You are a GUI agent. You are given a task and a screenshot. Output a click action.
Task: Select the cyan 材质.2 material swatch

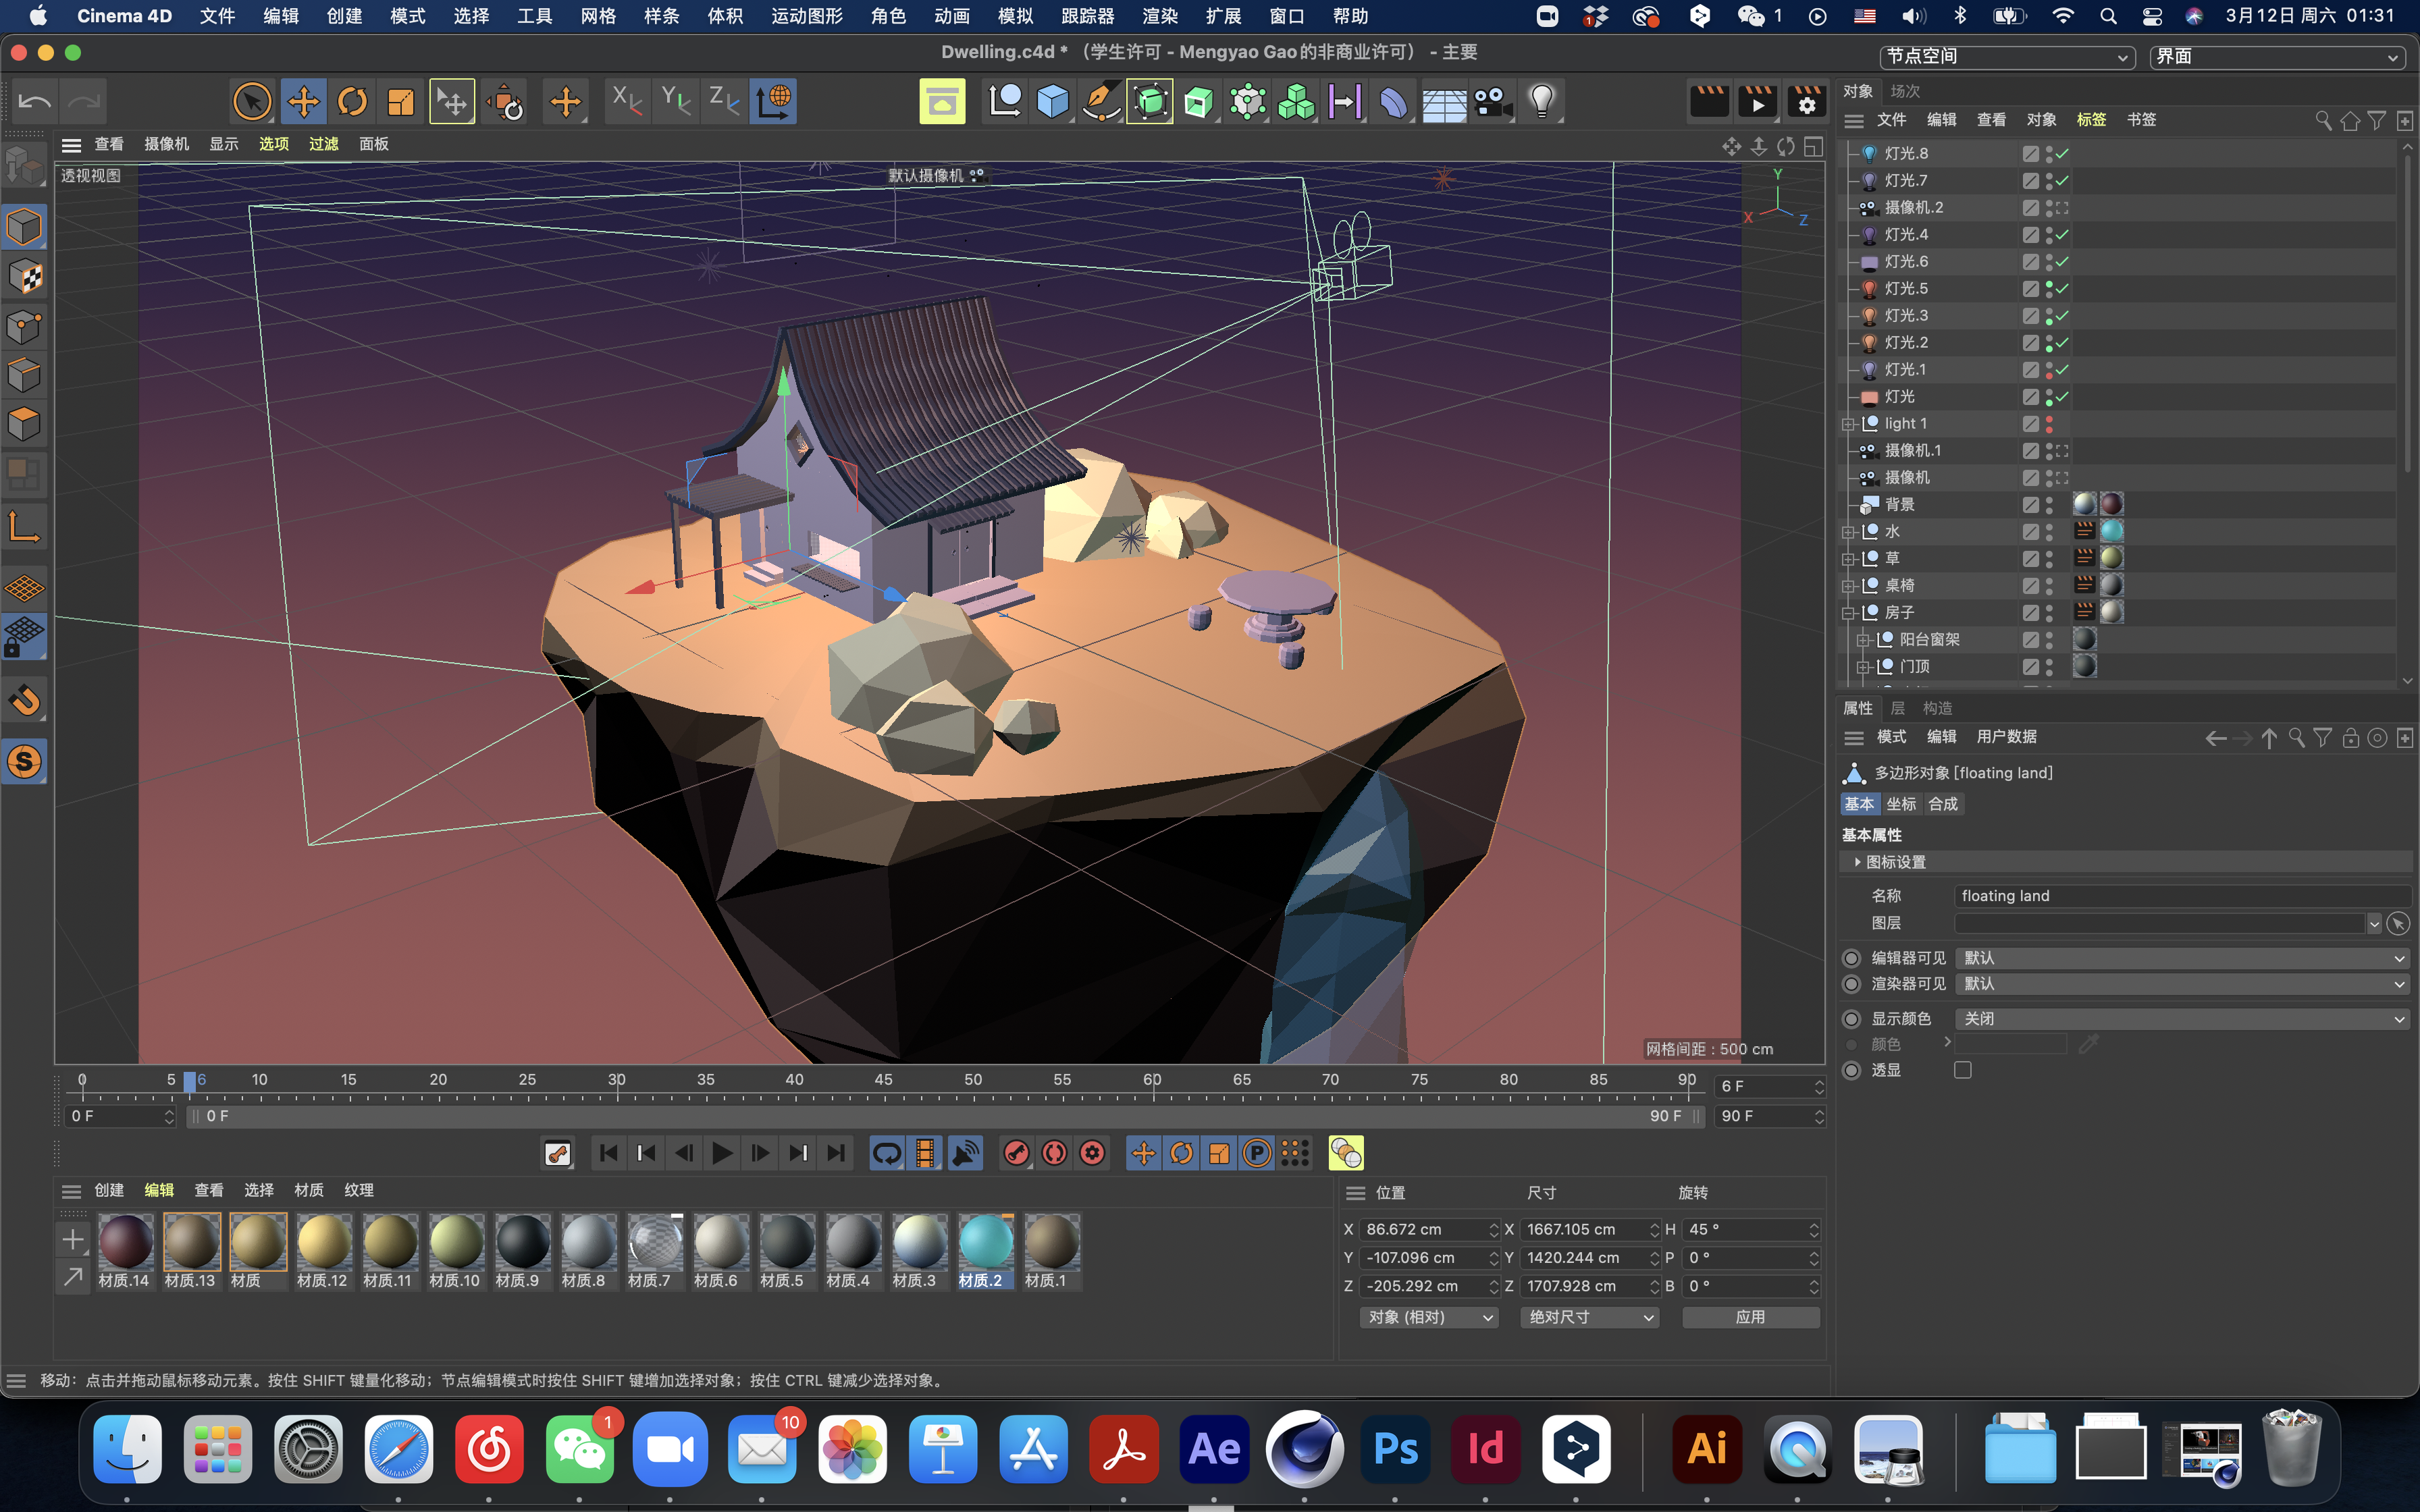tap(985, 1242)
